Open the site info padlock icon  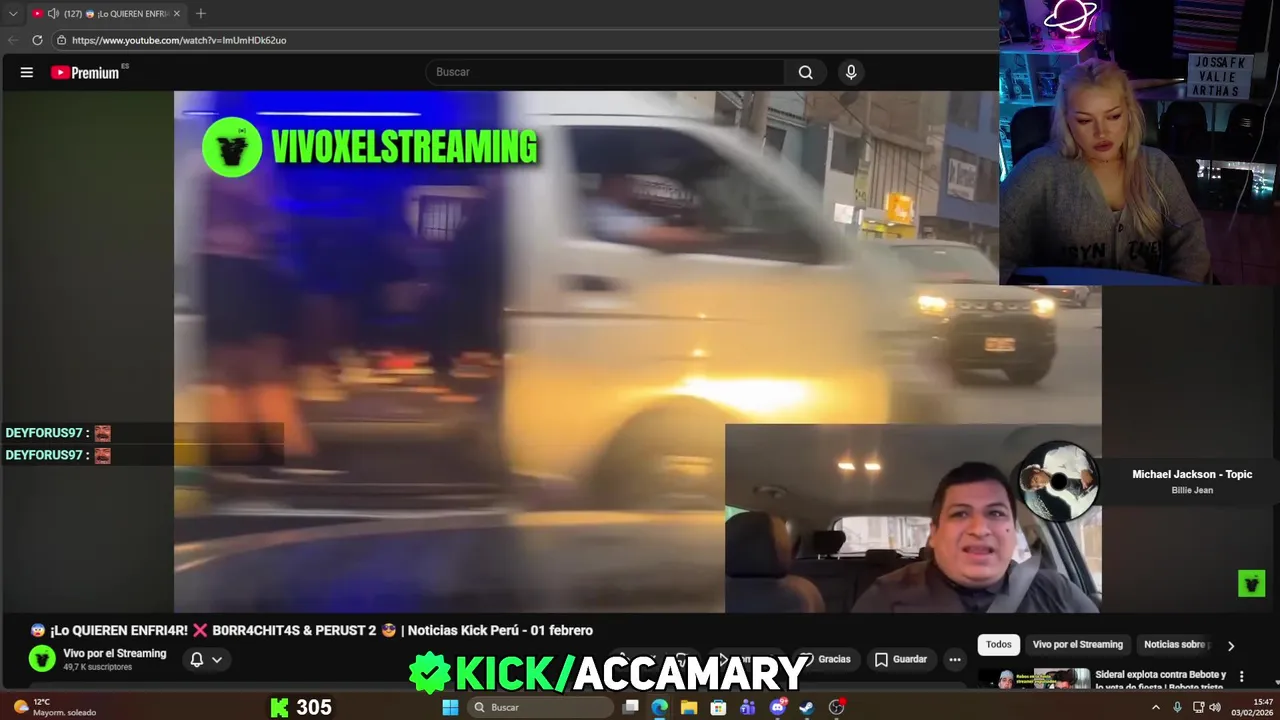[x=61, y=40]
